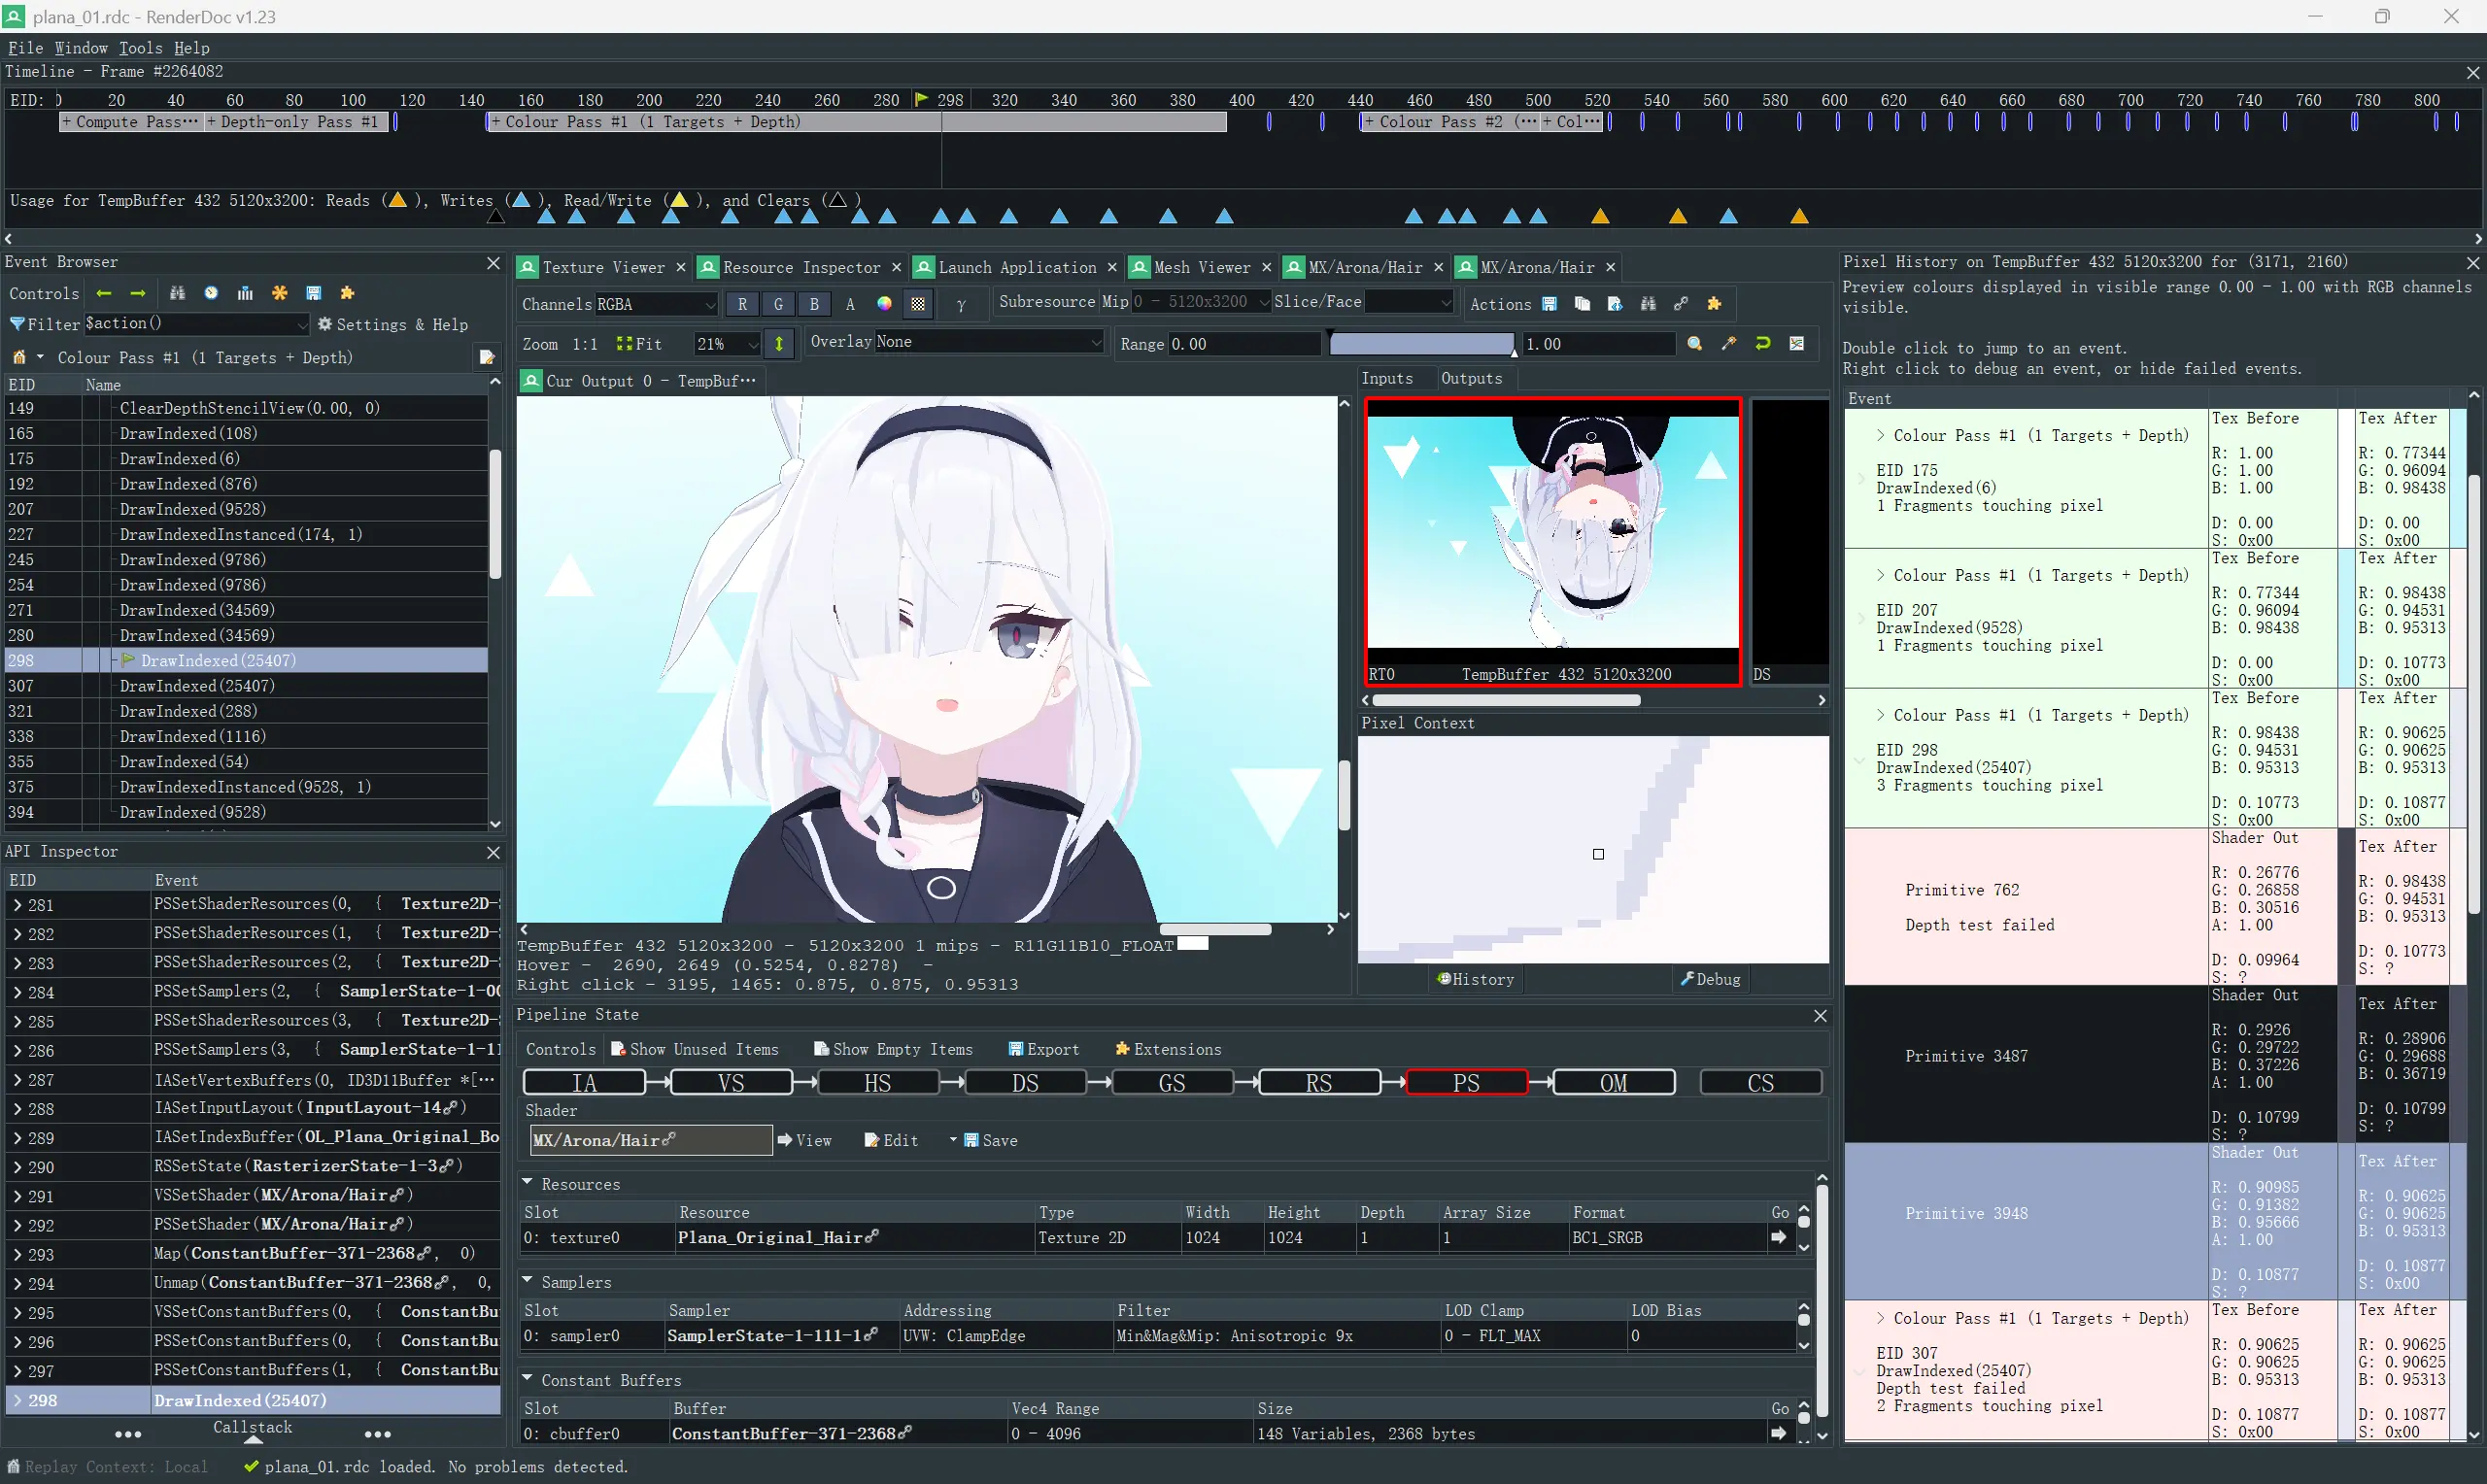Expand API event 281 PSSetShaderResources
2487x1484 pixels.
pos(17,905)
